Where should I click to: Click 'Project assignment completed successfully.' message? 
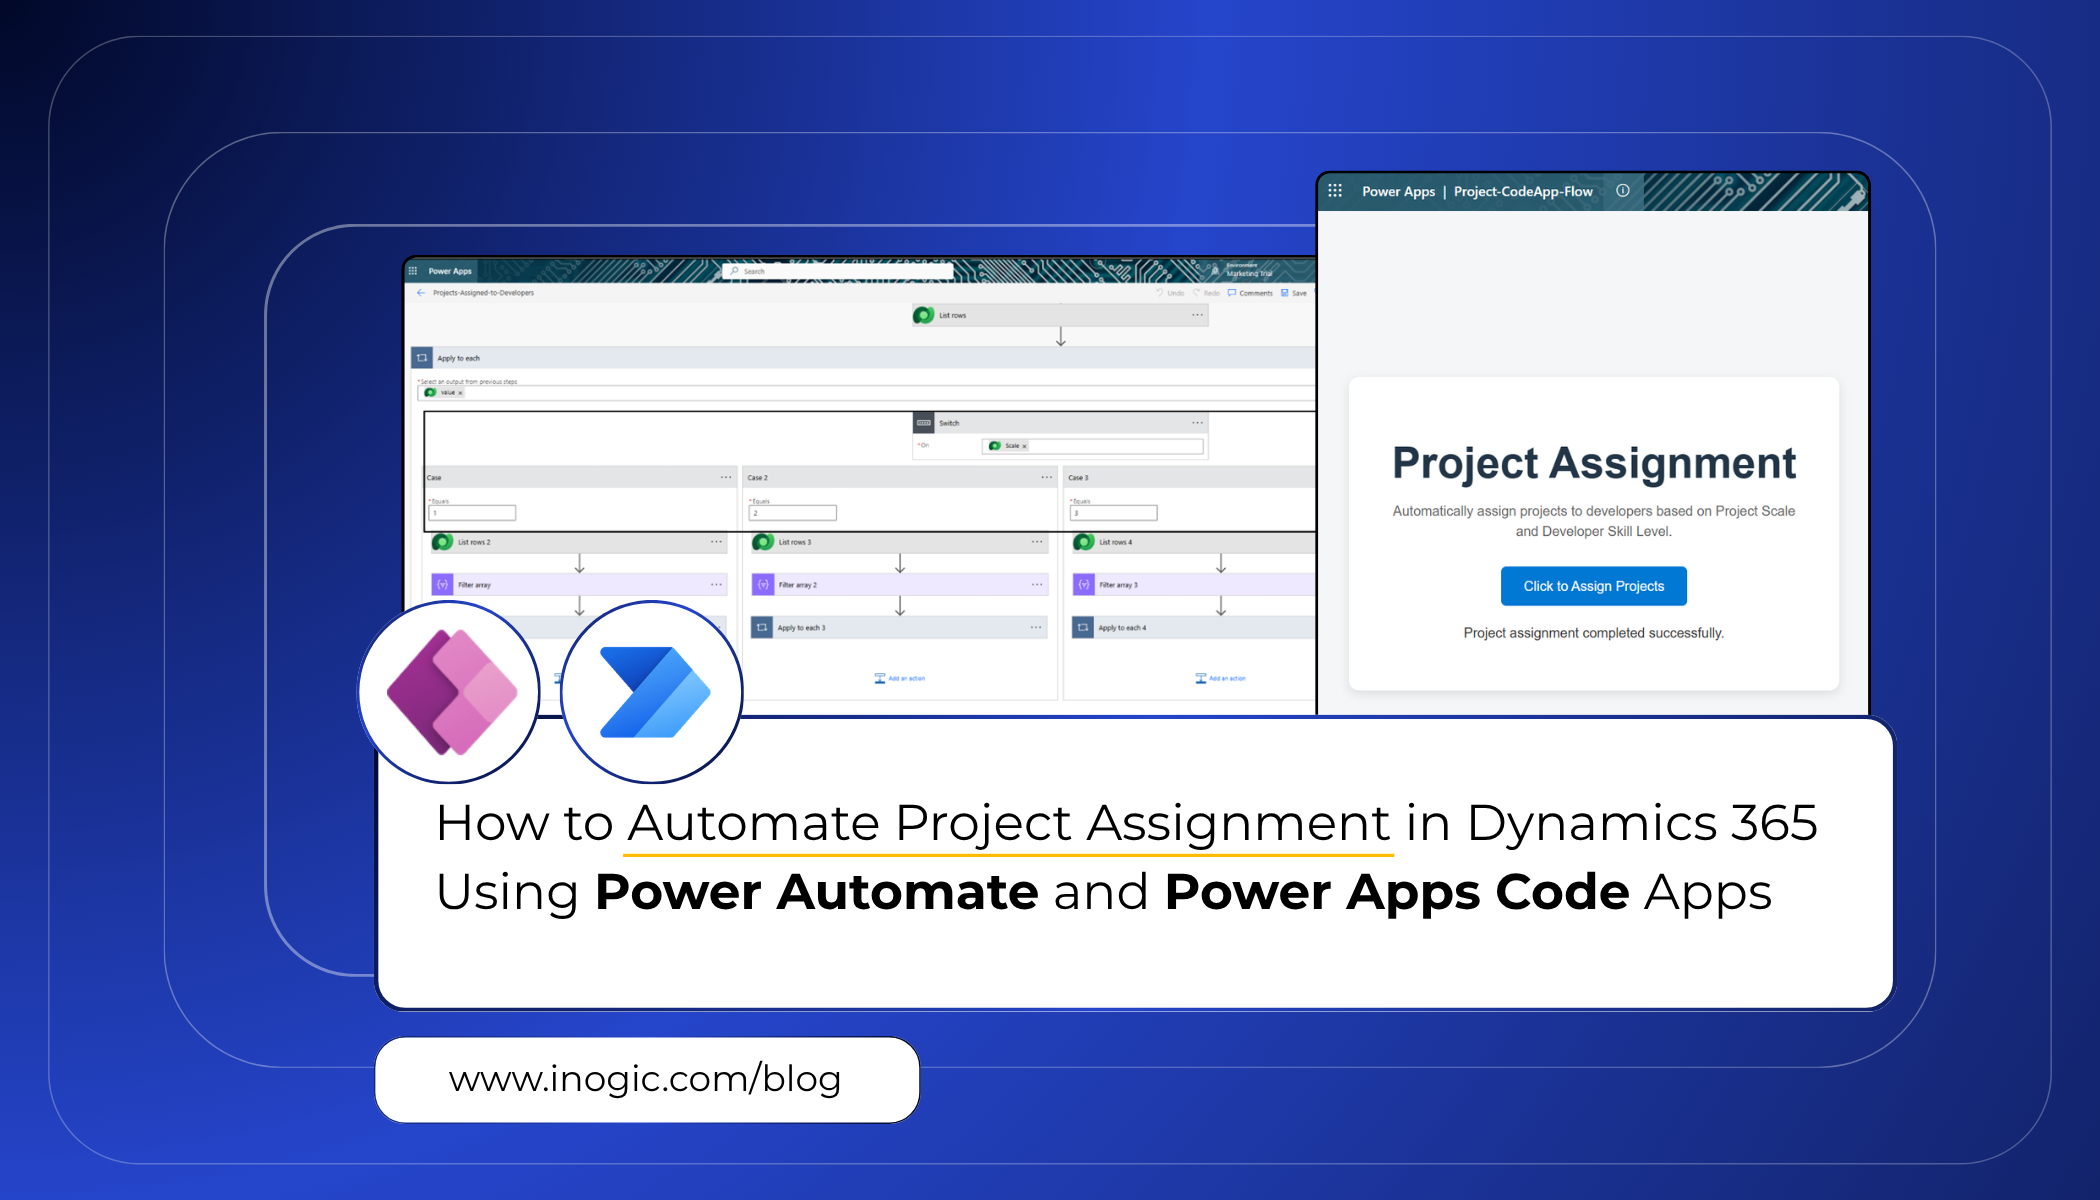pyautogui.click(x=1594, y=633)
